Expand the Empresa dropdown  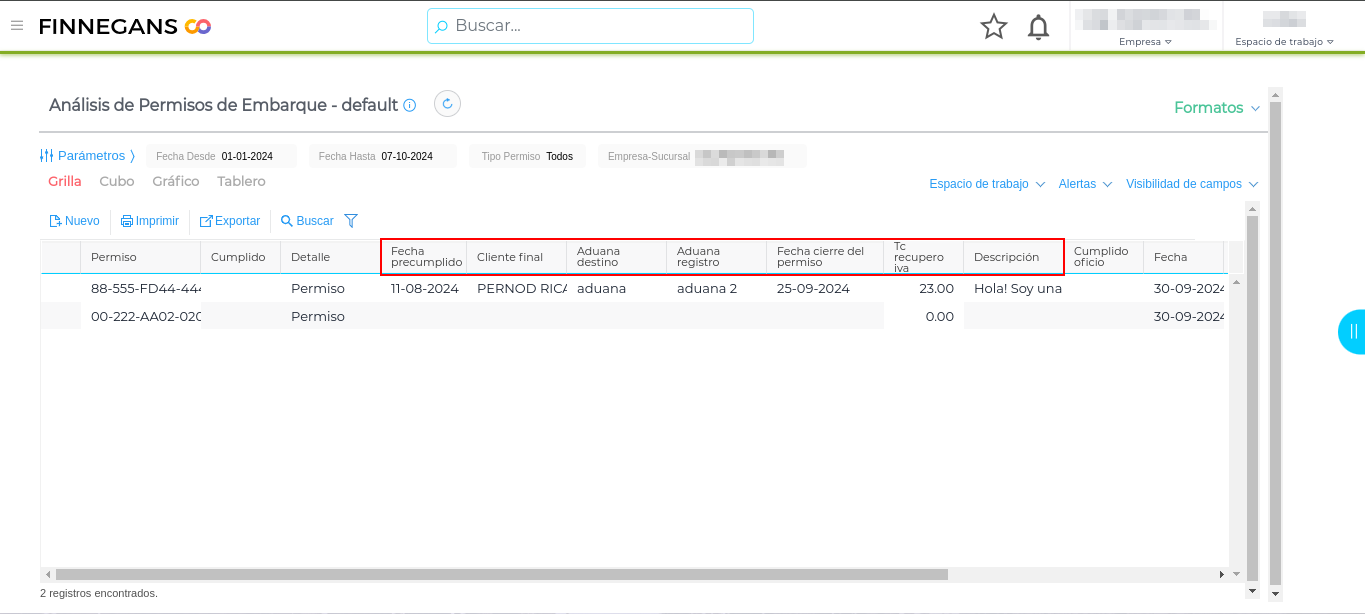[x=1145, y=42]
